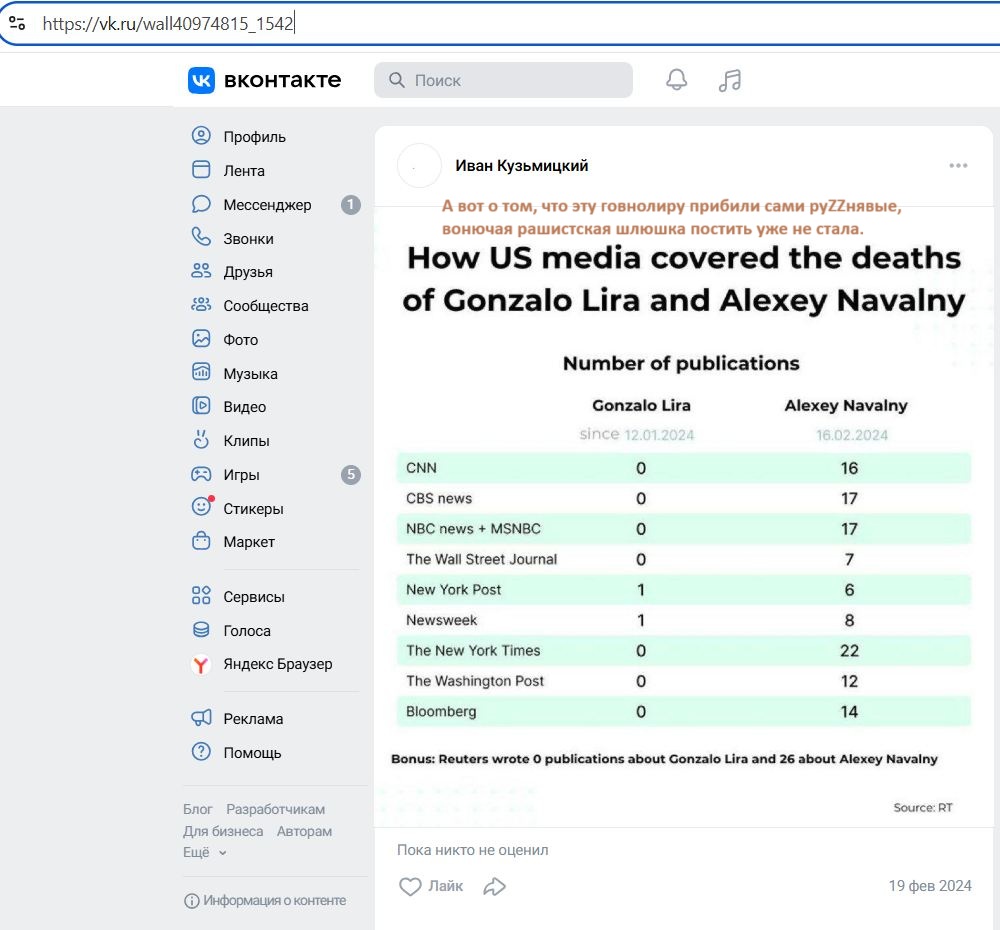Expand the Ещё footer menu

click(205, 852)
